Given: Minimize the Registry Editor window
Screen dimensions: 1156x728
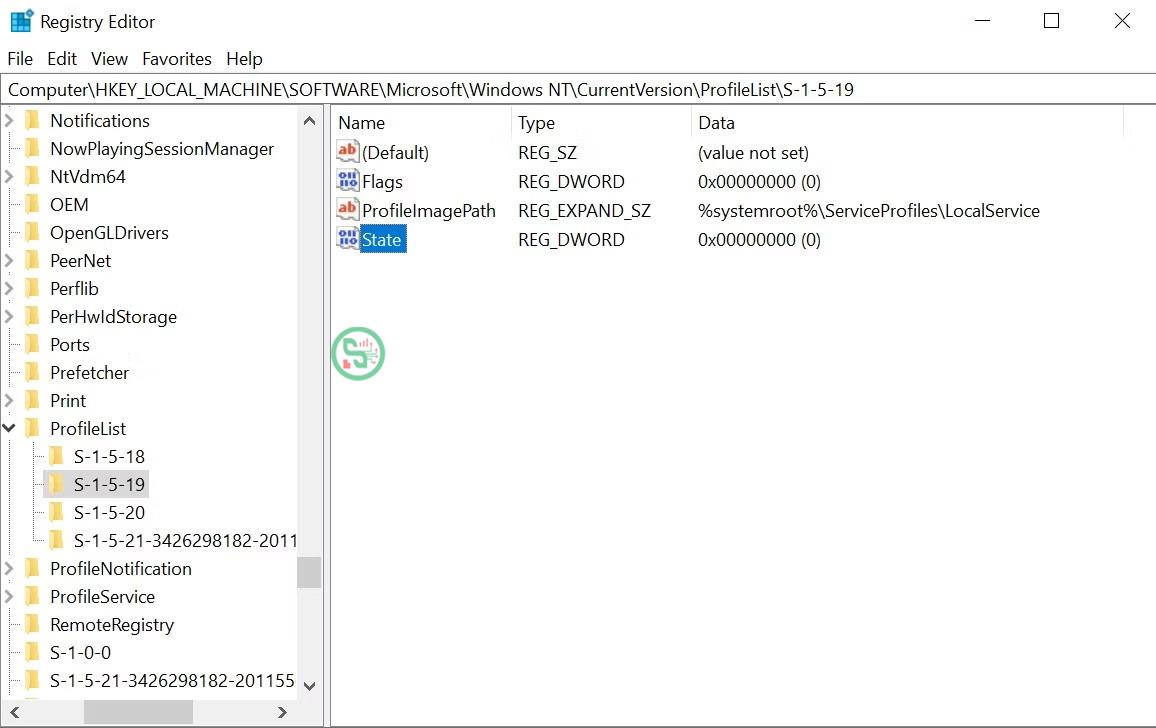Looking at the screenshot, I should point(982,21).
